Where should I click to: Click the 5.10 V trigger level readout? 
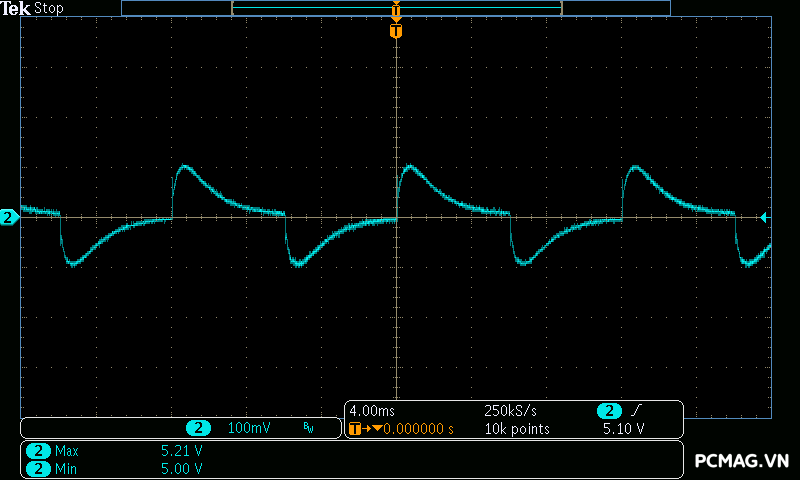[x=623, y=429]
